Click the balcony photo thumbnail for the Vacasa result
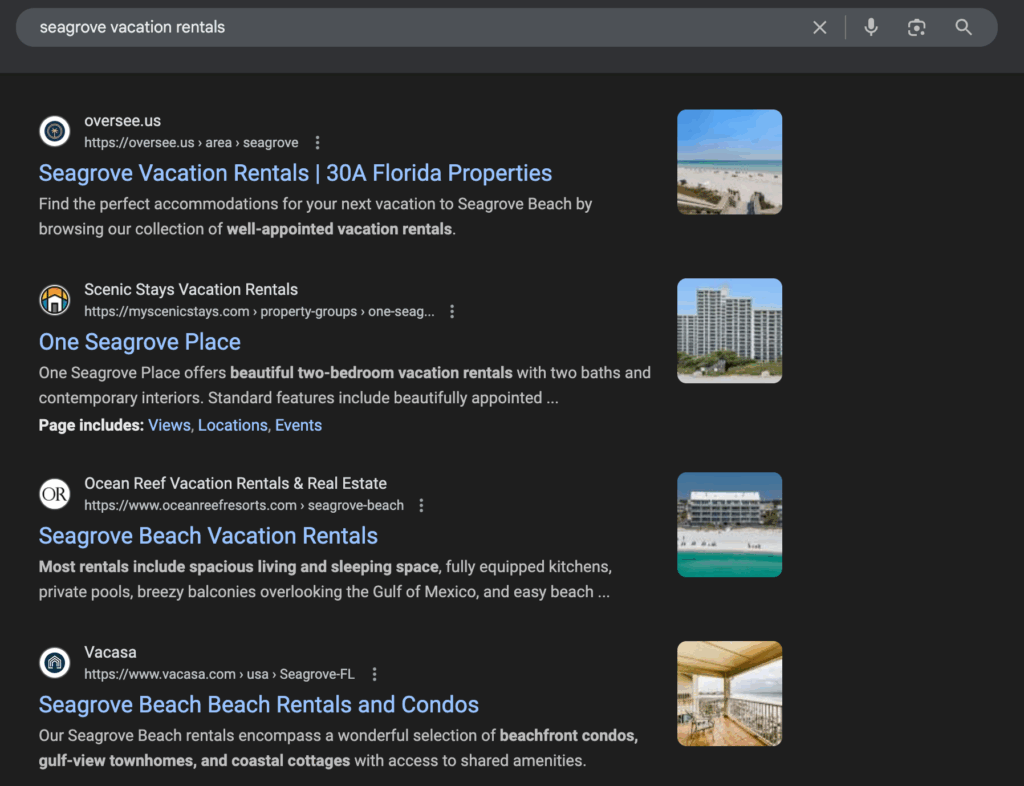 pyautogui.click(x=729, y=693)
